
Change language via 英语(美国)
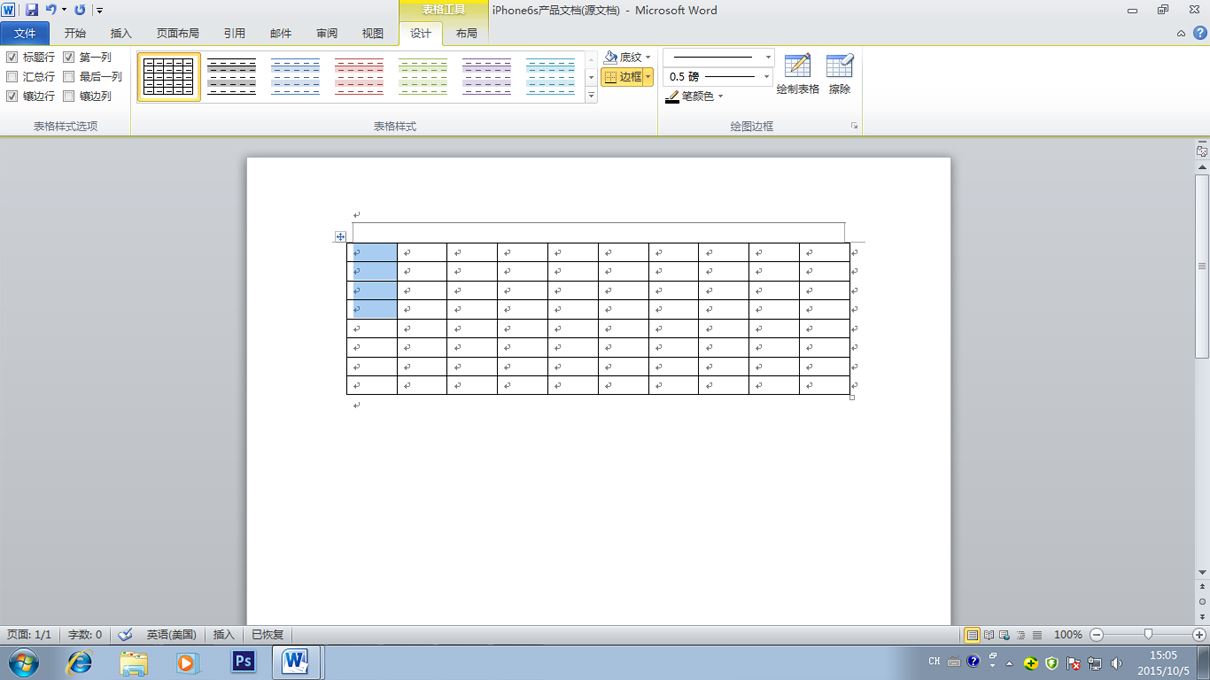click(x=172, y=635)
